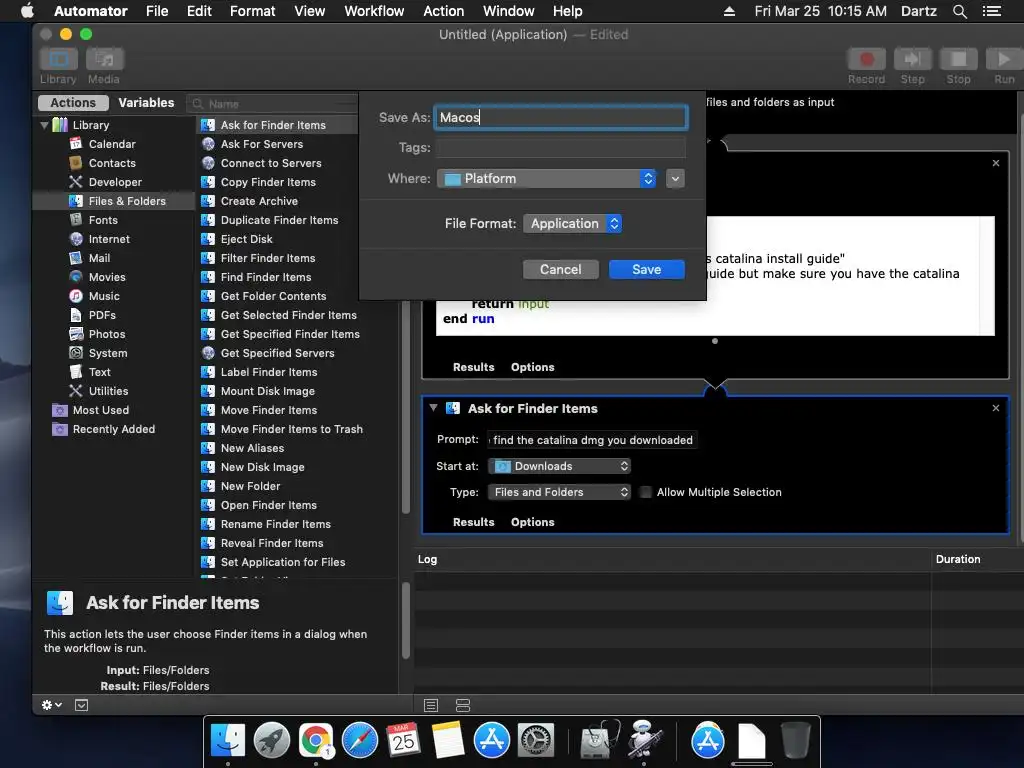Click the Stop toolbar icon
Viewport: 1024px width, 768px height.
958,59
